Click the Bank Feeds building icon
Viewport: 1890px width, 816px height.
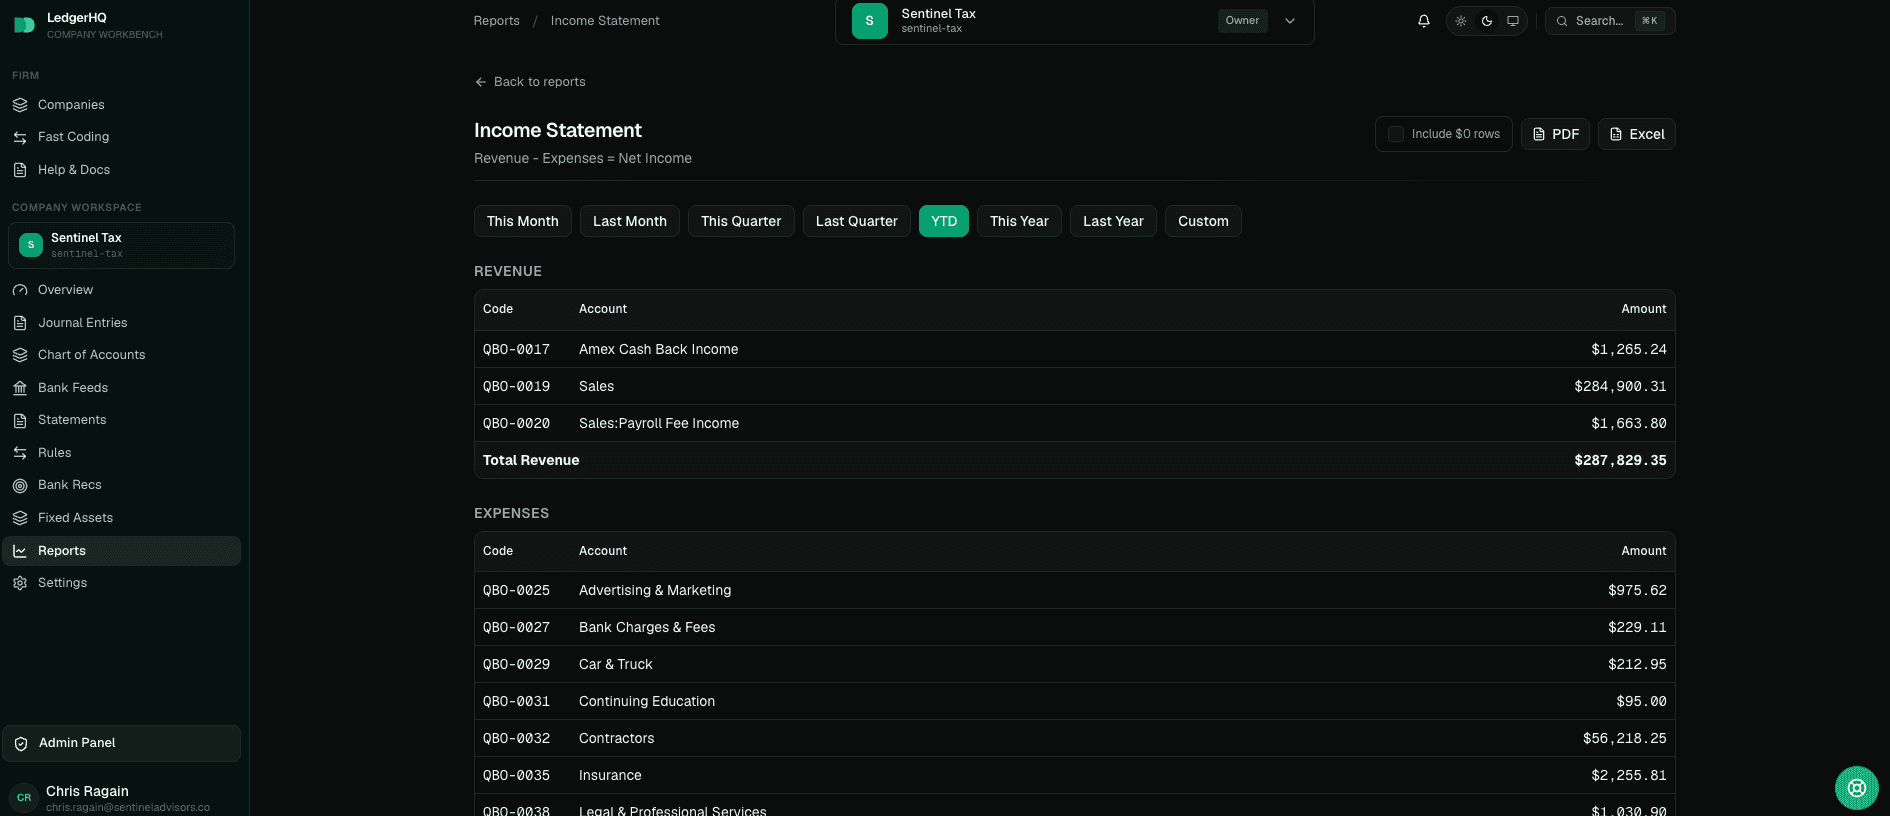coord(20,388)
